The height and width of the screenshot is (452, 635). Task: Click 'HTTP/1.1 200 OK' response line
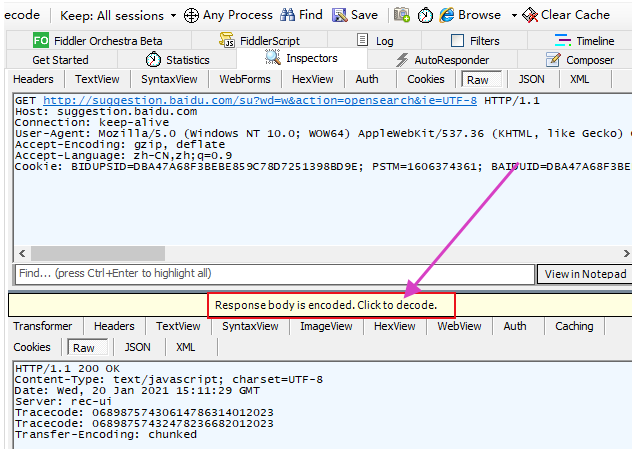click(x=67, y=369)
